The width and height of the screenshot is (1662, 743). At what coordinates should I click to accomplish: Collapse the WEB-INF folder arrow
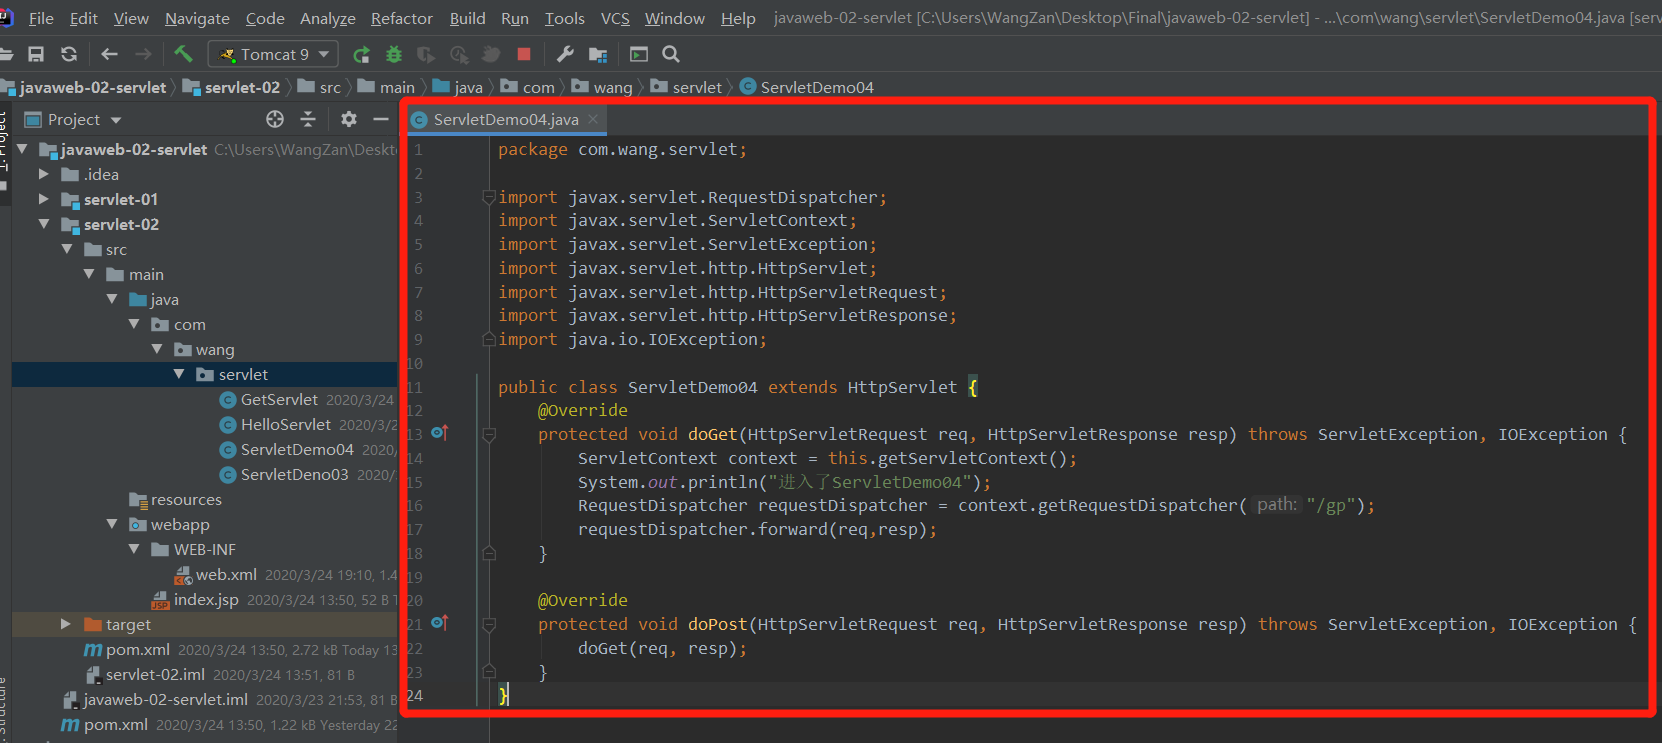[134, 549]
